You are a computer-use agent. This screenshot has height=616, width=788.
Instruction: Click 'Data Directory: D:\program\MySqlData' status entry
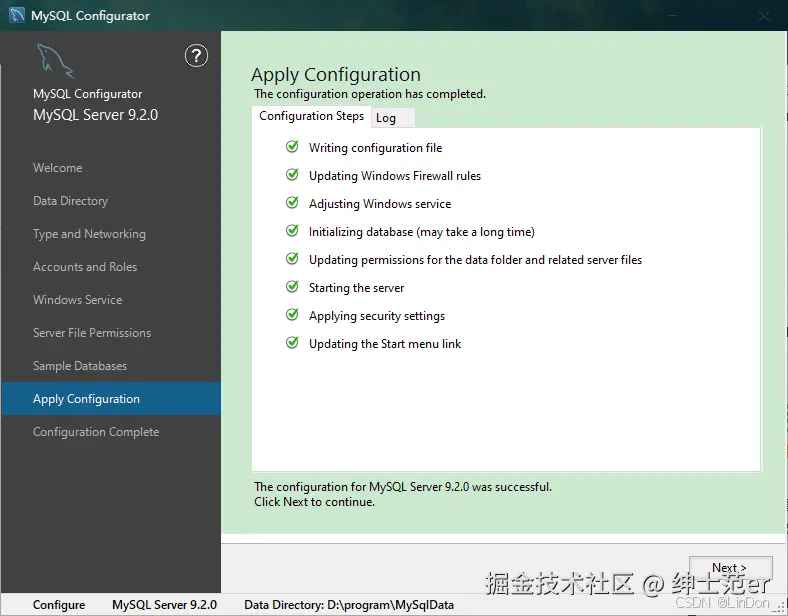point(349,605)
